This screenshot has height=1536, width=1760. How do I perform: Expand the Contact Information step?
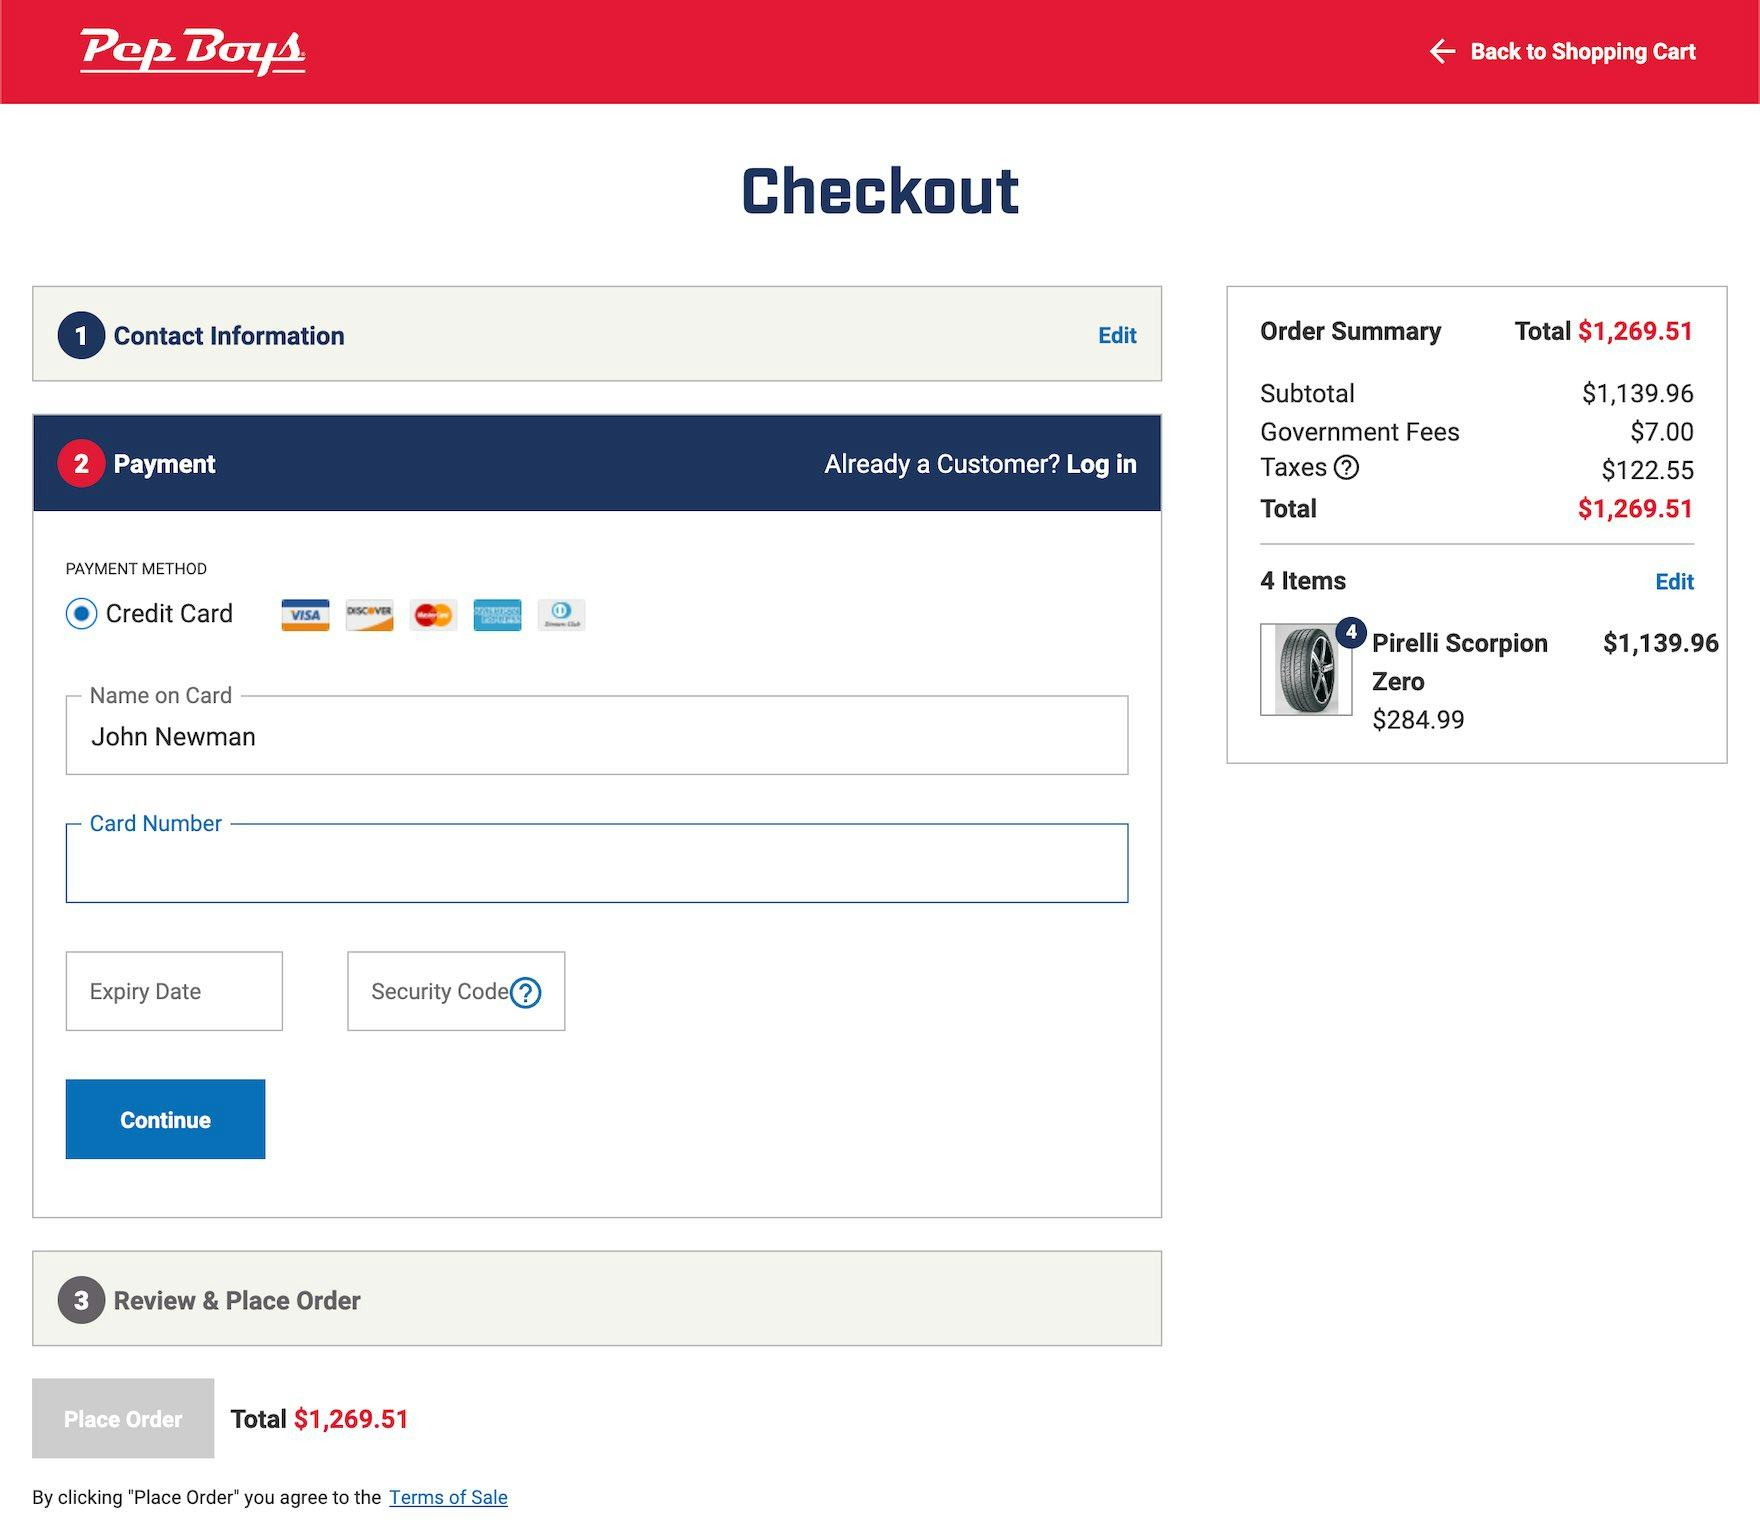[x=228, y=336]
